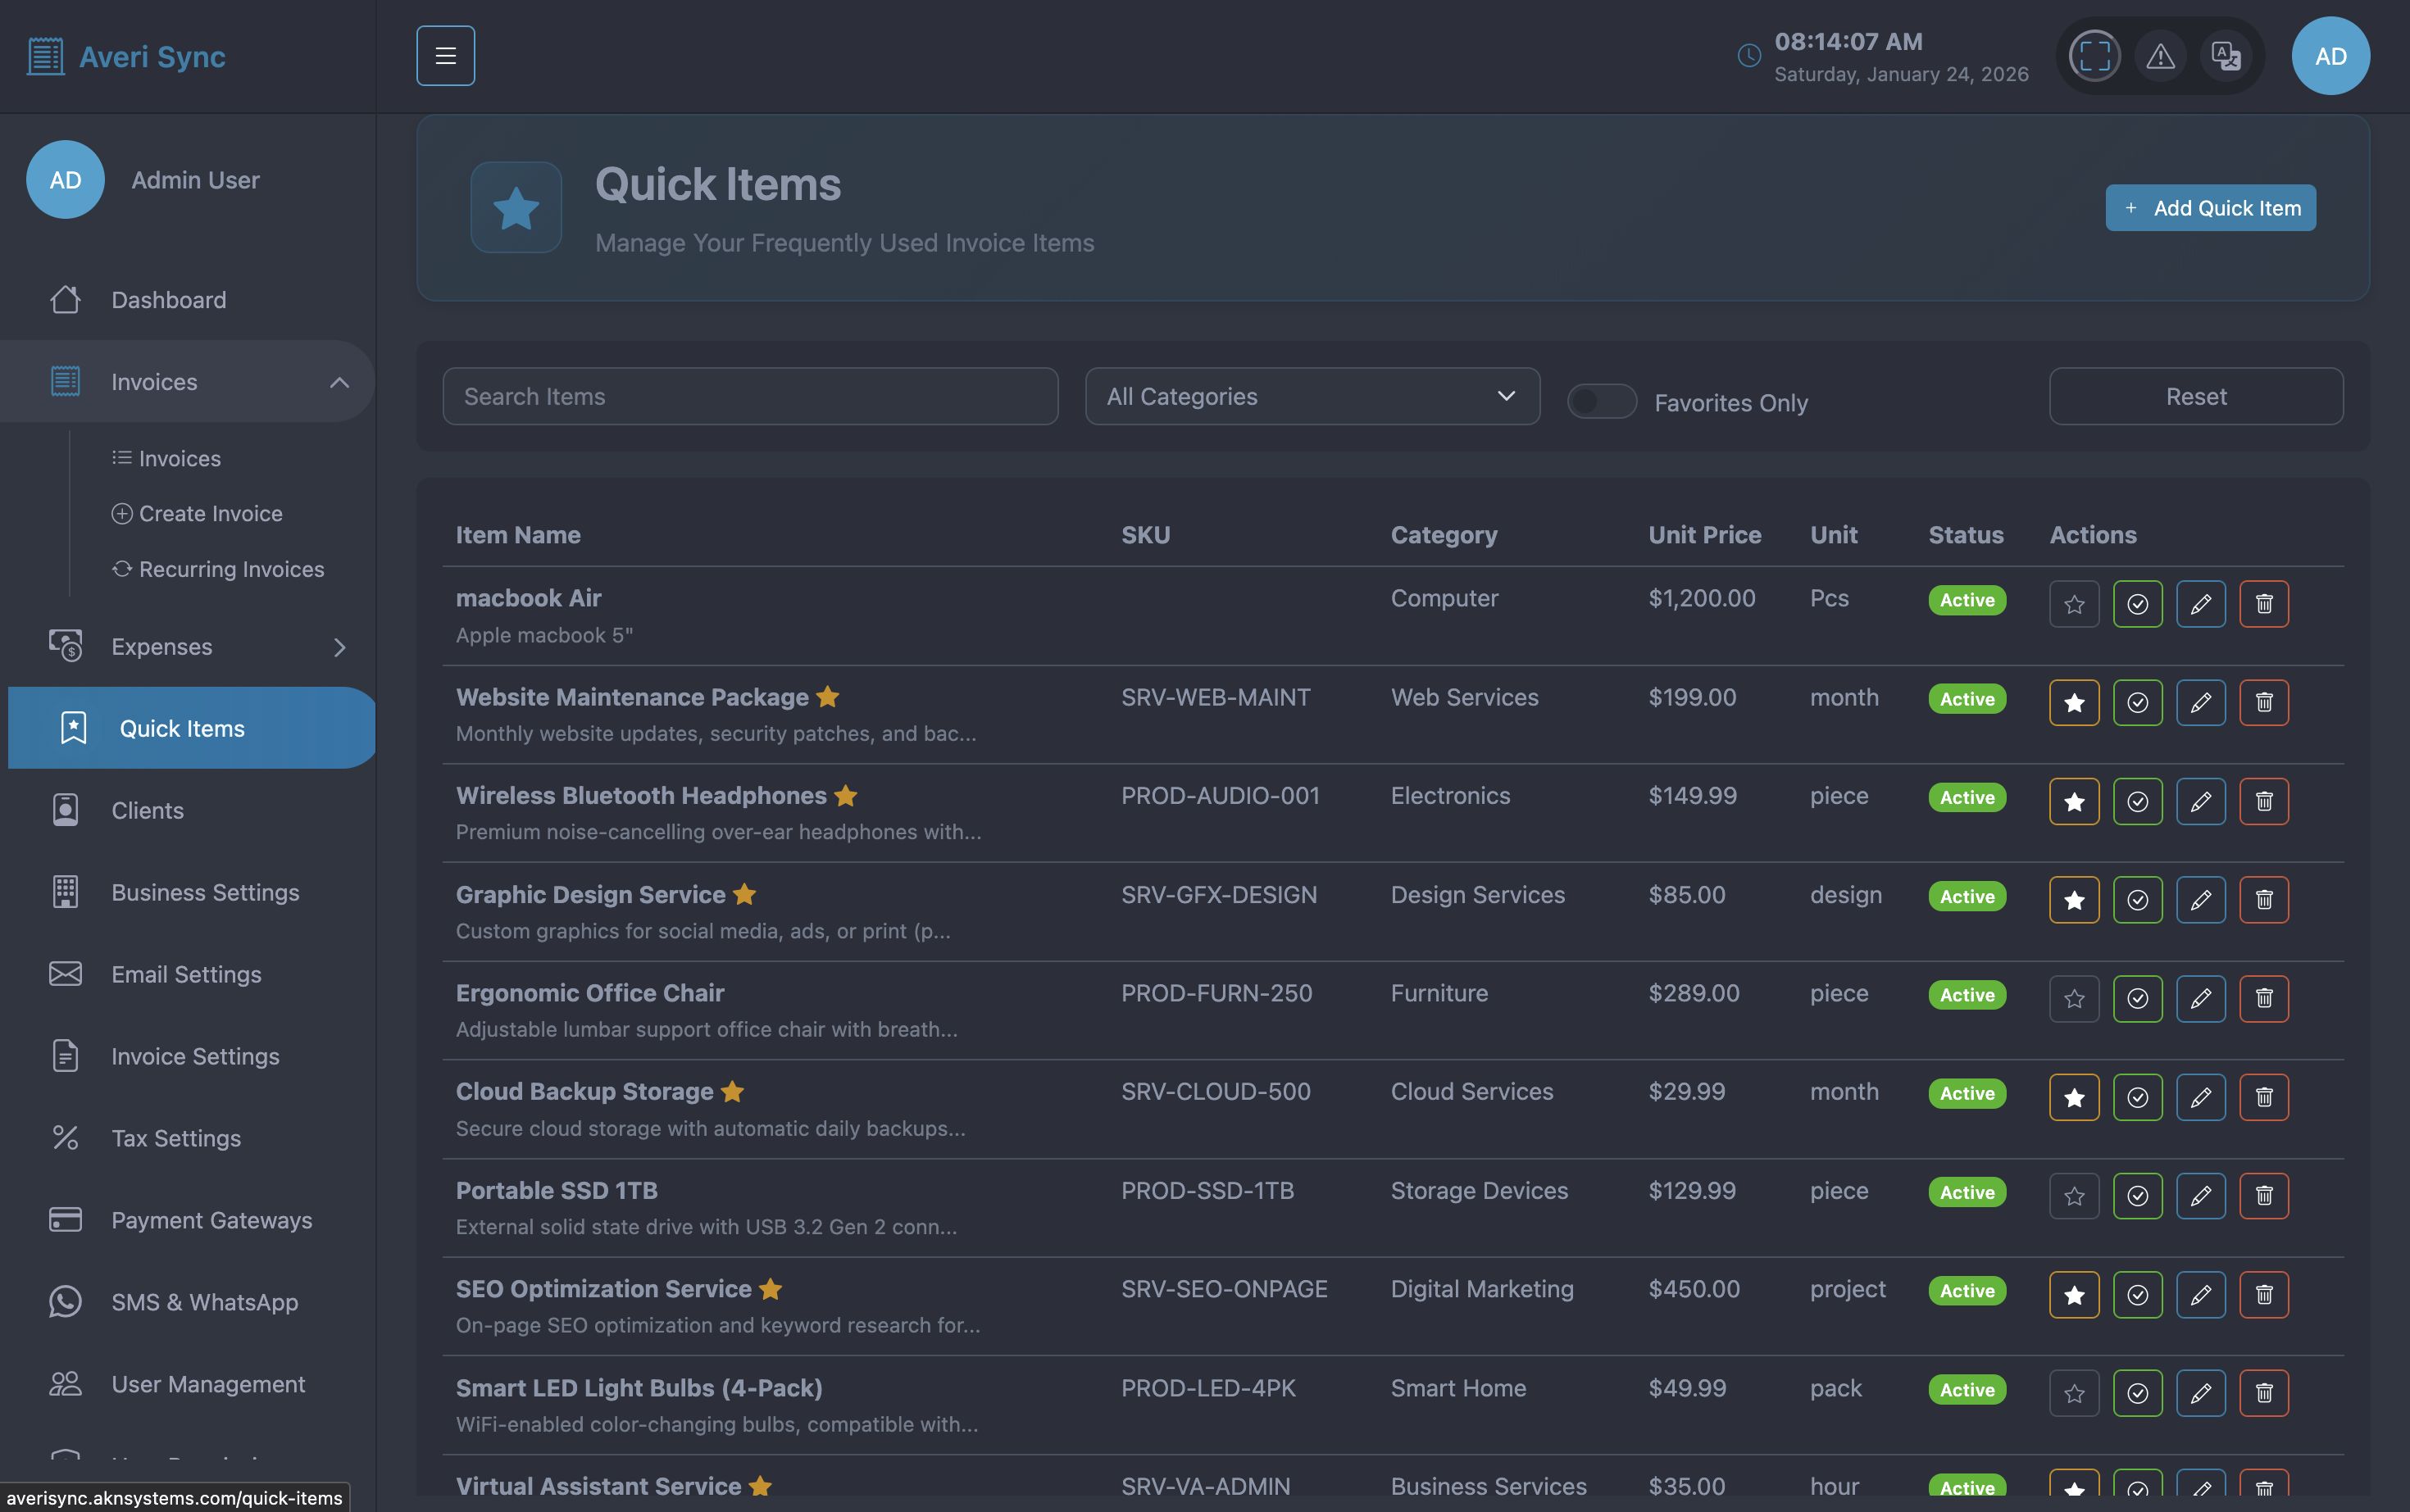Click the pencil edit icon for Cloud Backup Storage

tap(2200, 1097)
